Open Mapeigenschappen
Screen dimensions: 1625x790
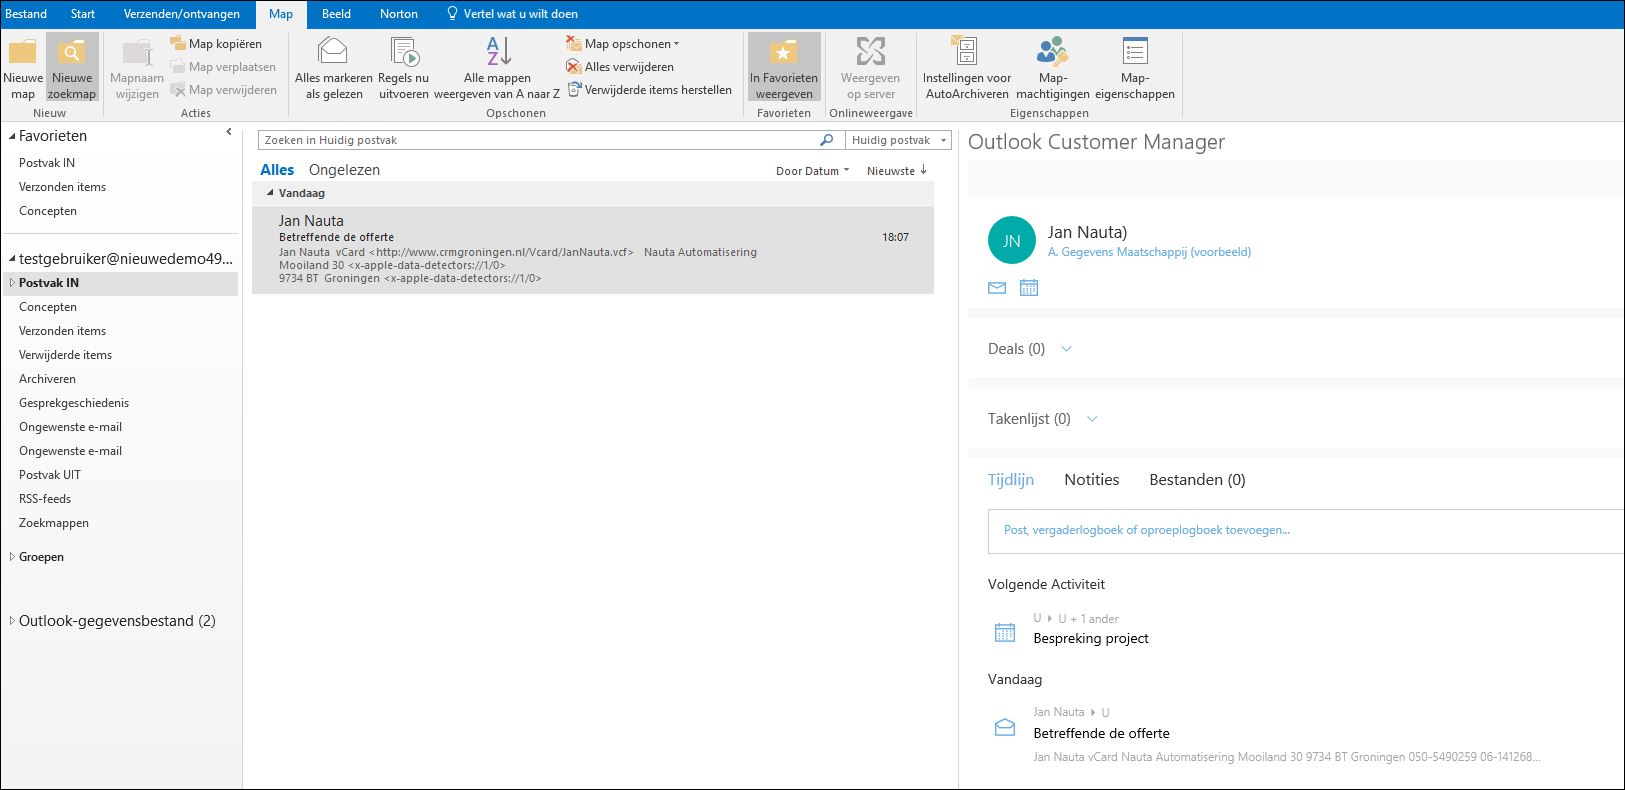(x=1135, y=68)
